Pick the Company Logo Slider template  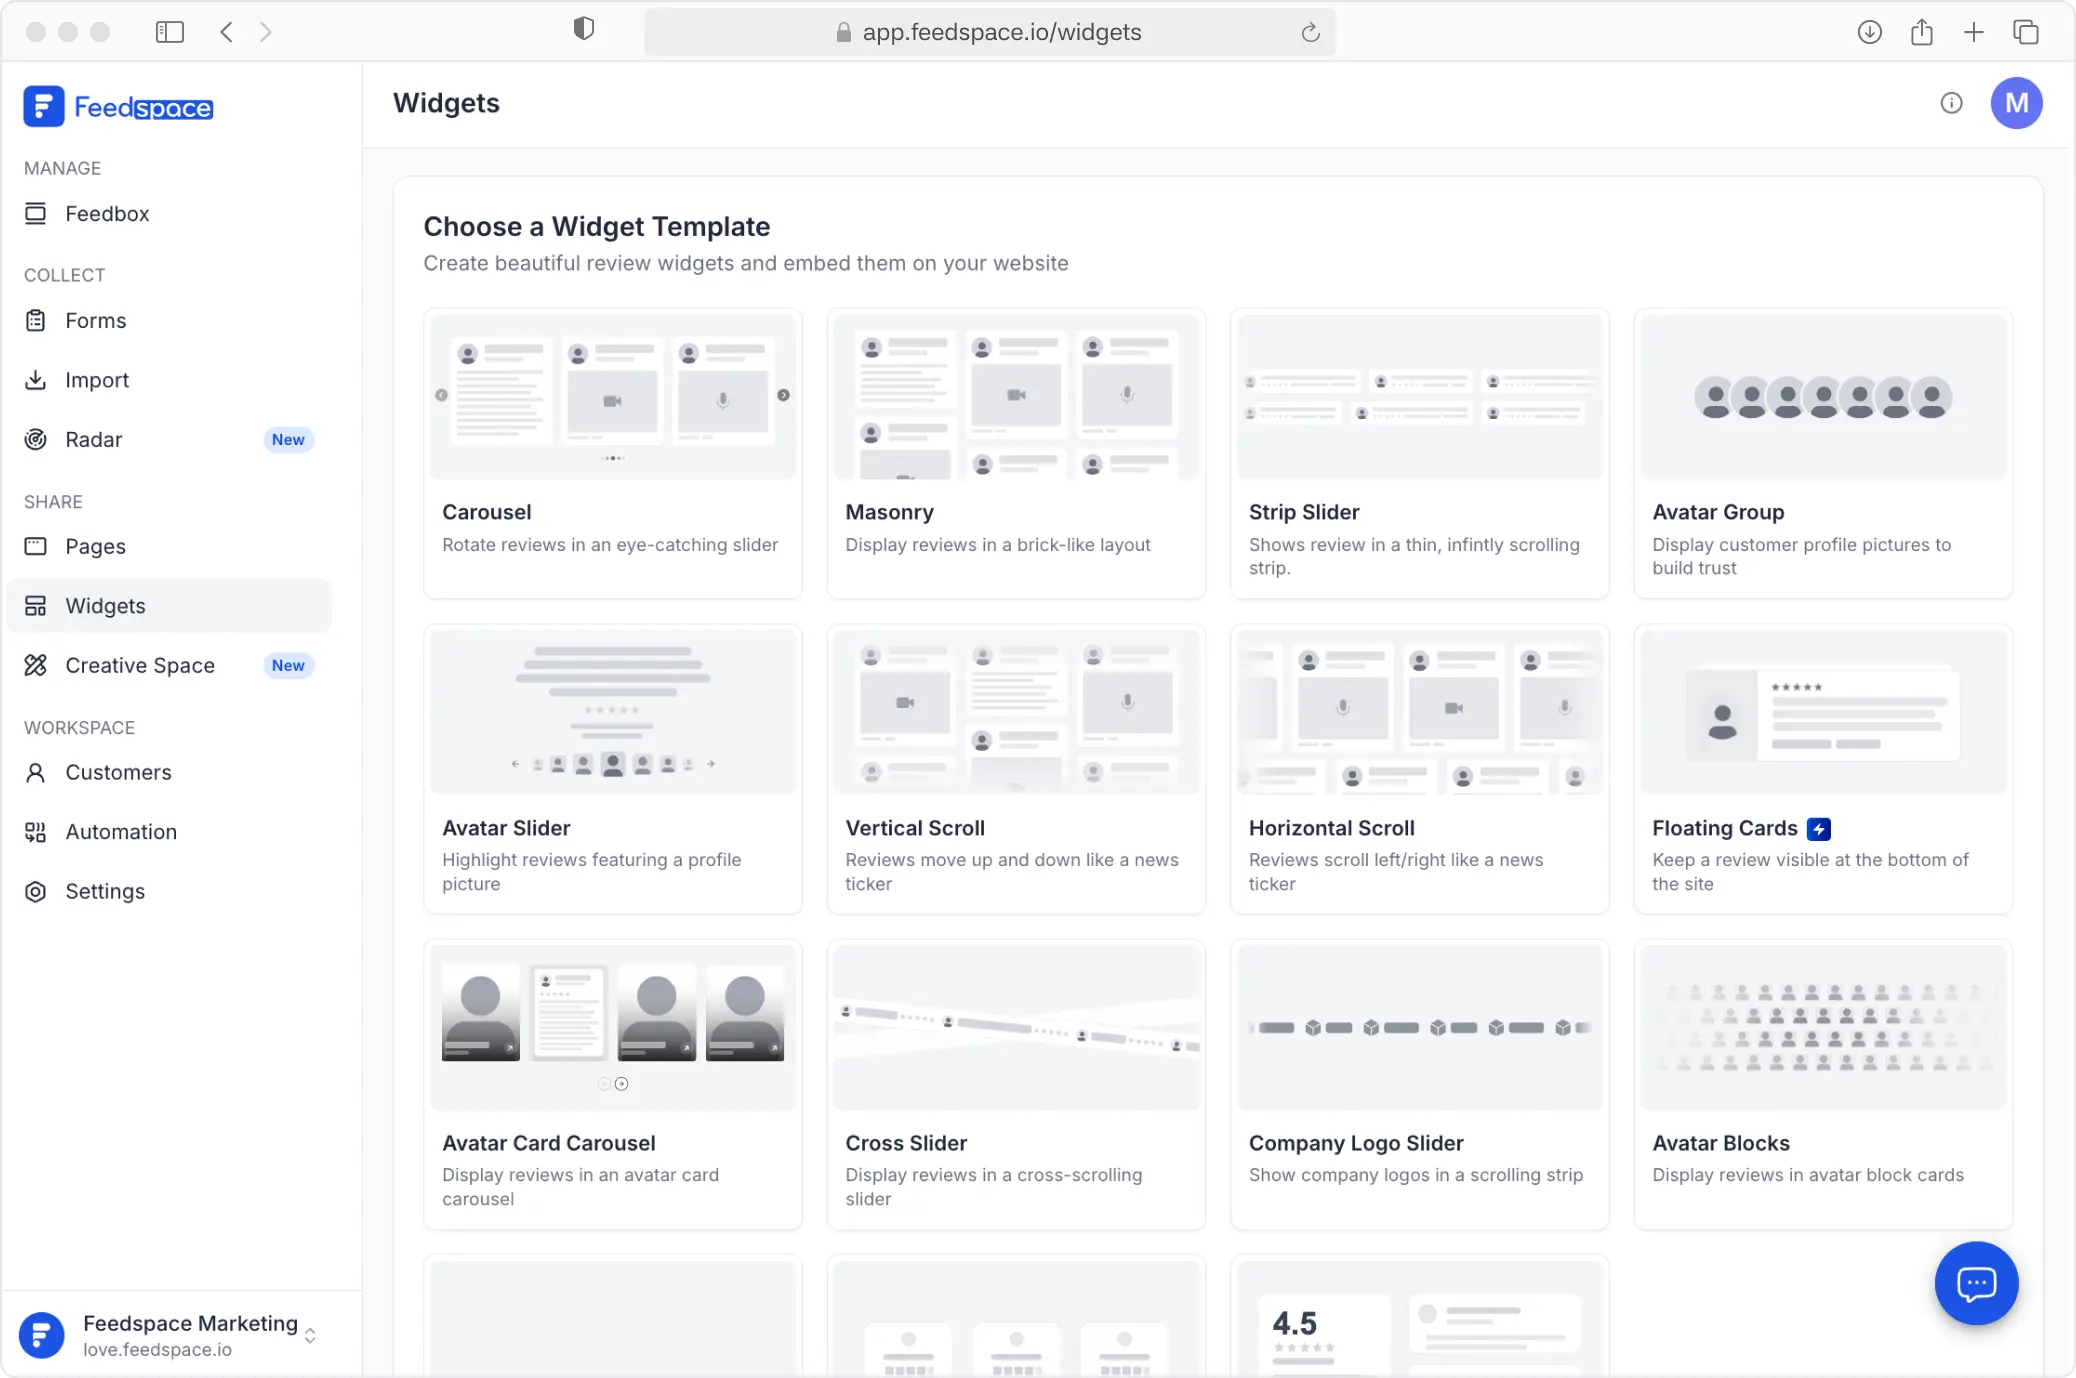1419,1084
